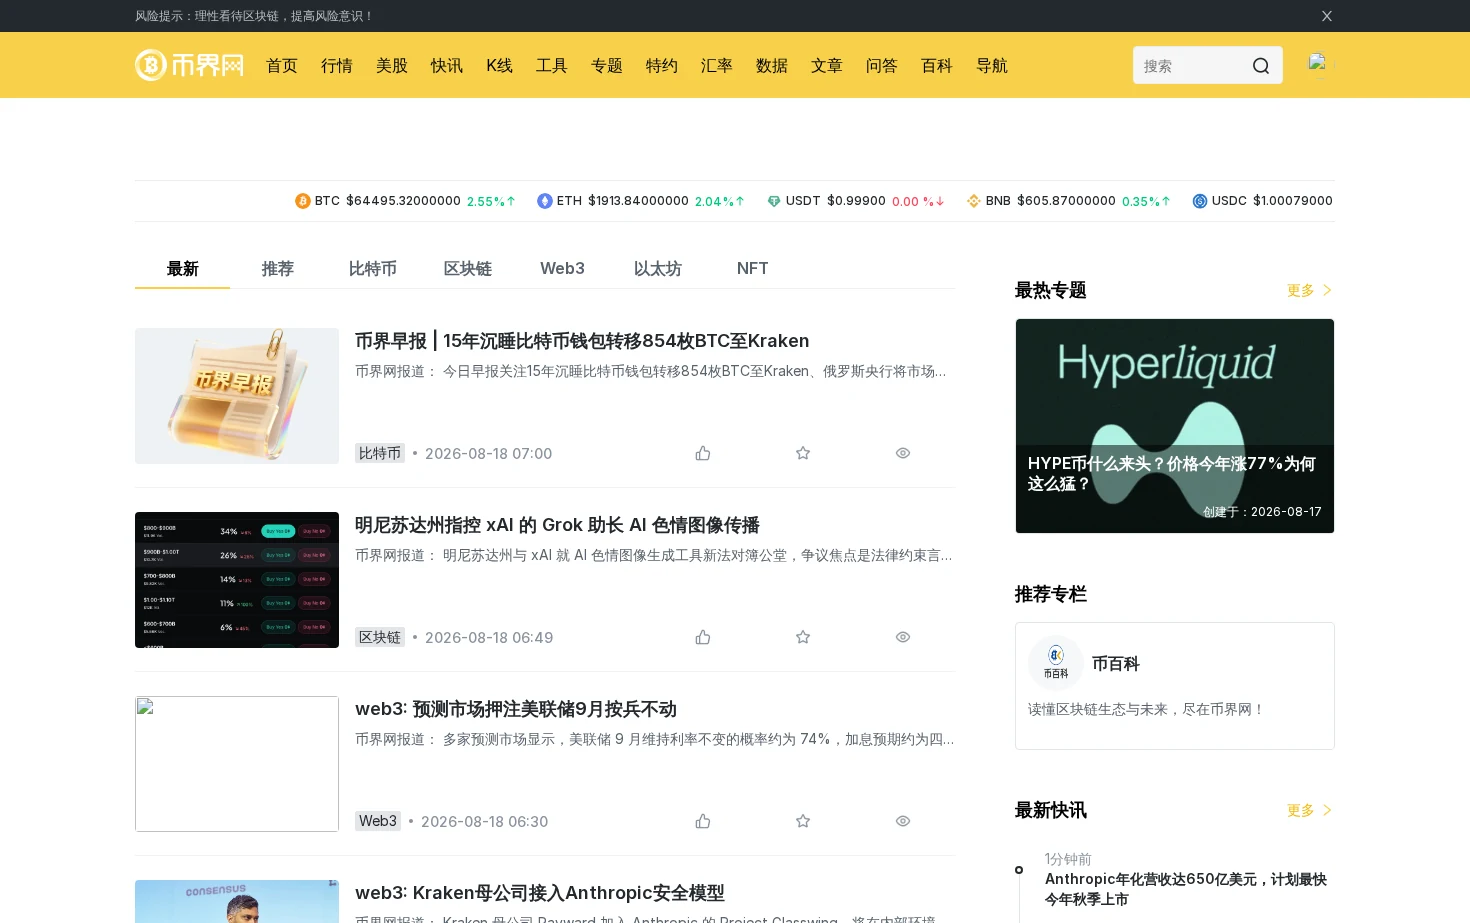Click the Web3 tag on the 美联储 article
This screenshot has width=1470, height=923.
click(378, 821)
